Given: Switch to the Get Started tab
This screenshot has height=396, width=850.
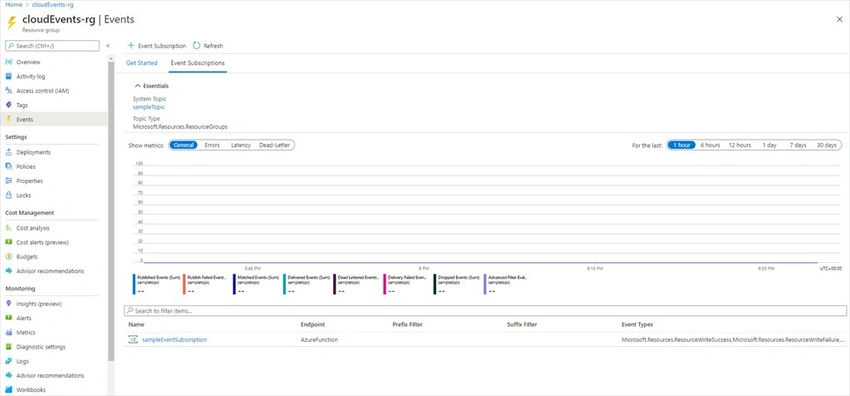Looking at the screenshot, I should pos(141,63).
